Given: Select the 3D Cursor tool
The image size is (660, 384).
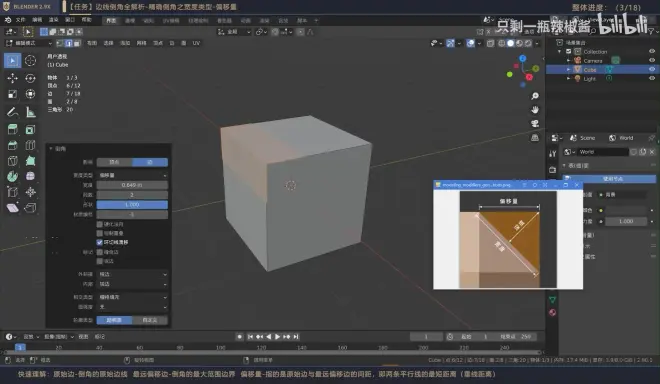Looking at the screenshot, I should (30, 61).
